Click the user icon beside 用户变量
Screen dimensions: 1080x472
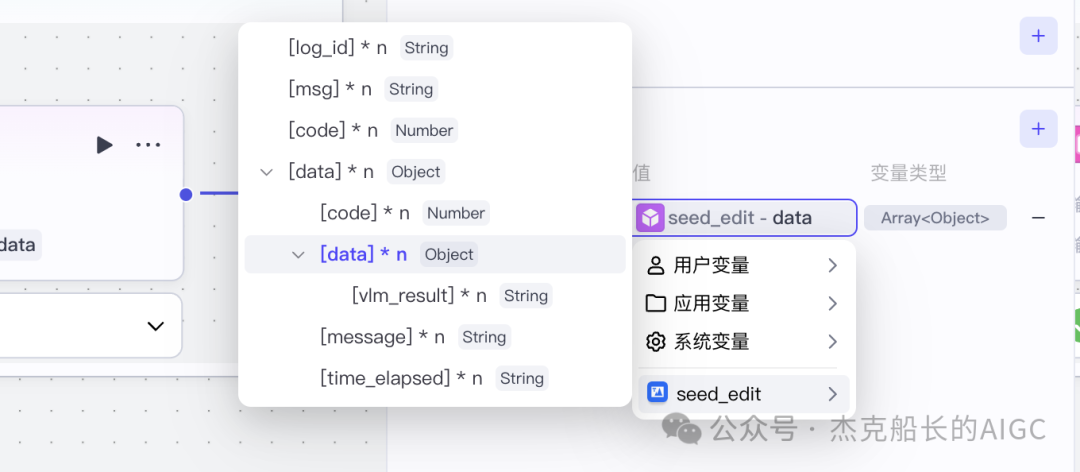tap(656, 265)
